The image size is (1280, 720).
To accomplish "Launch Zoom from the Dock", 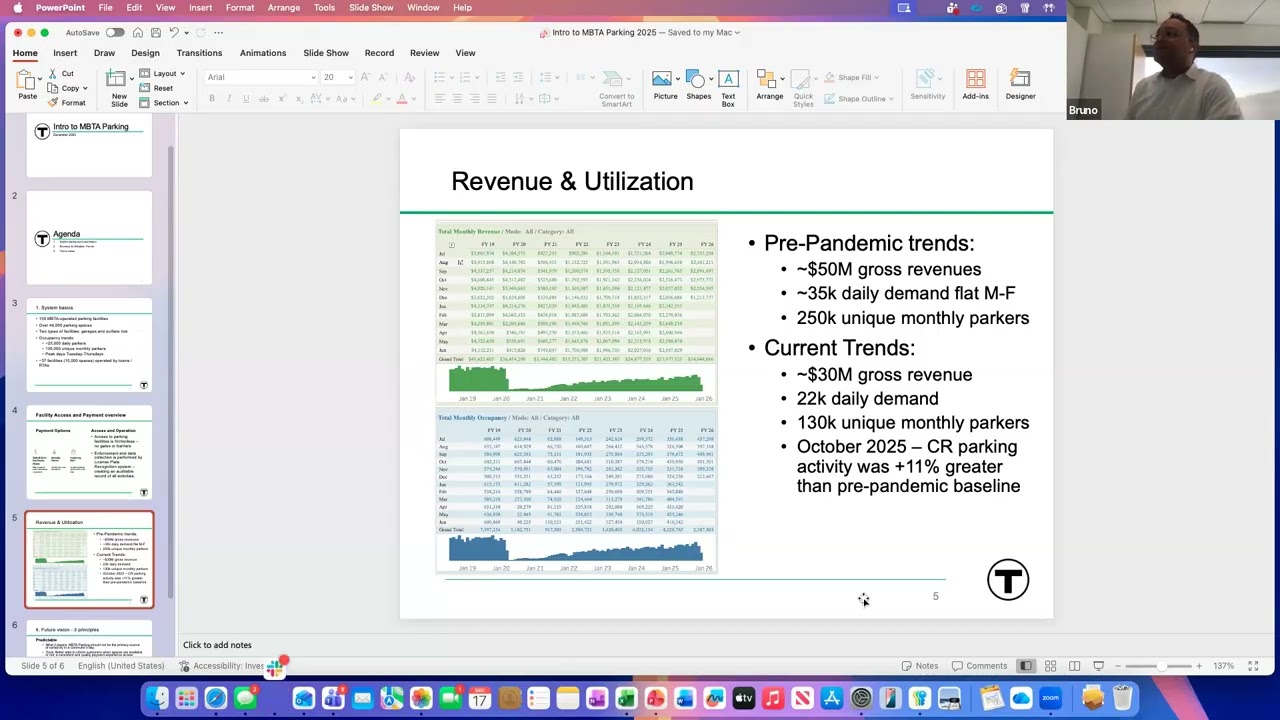I will coord(1050,698).
